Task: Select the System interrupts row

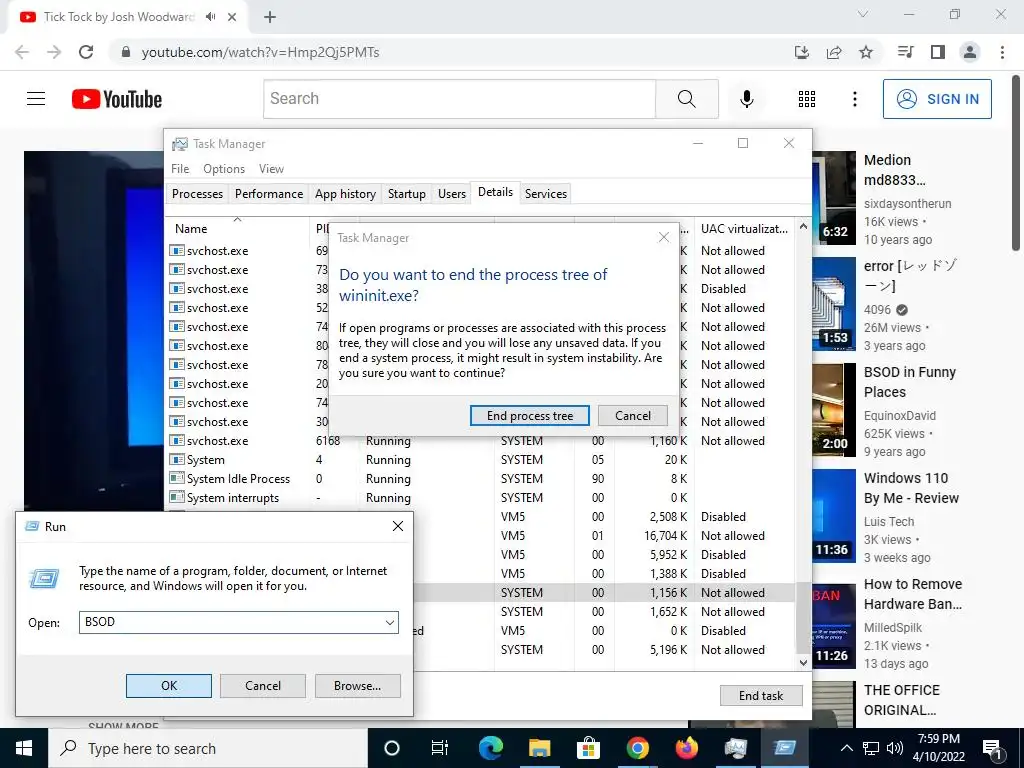Action: (481, 498)
